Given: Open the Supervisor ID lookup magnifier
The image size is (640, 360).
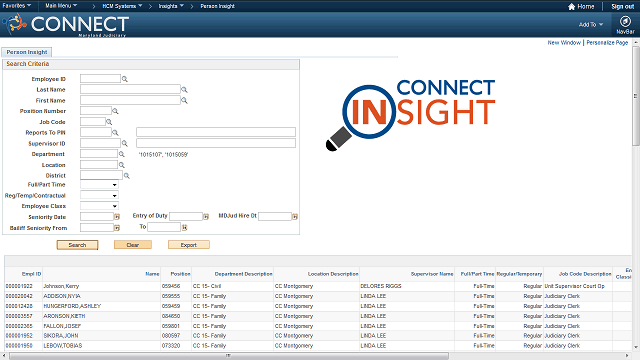Looking at the screenshot, I should 124,143.
